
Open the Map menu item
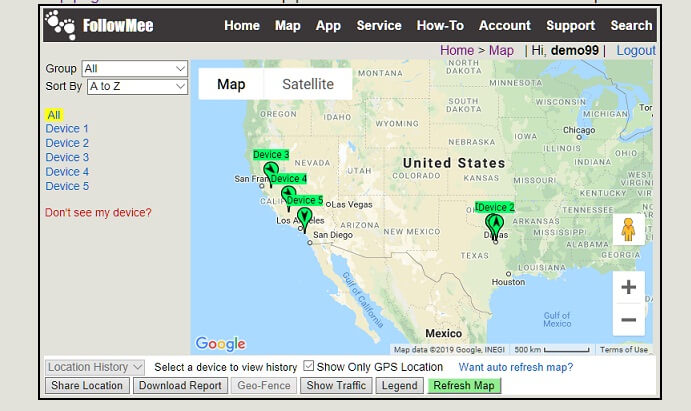(288, 26)
